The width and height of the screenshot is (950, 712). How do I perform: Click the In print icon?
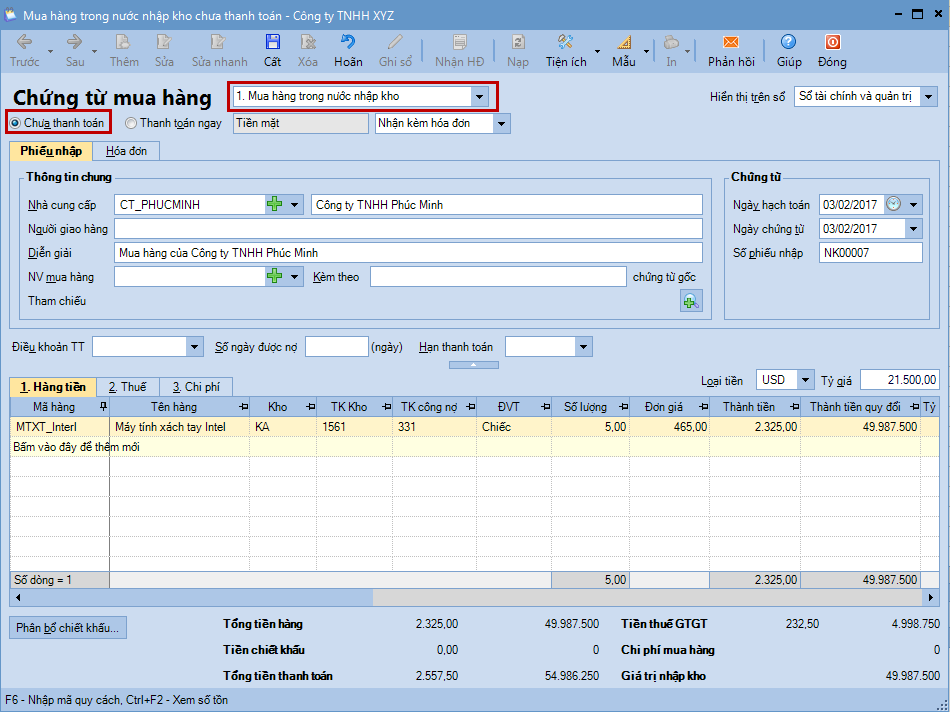coord(671,42)
